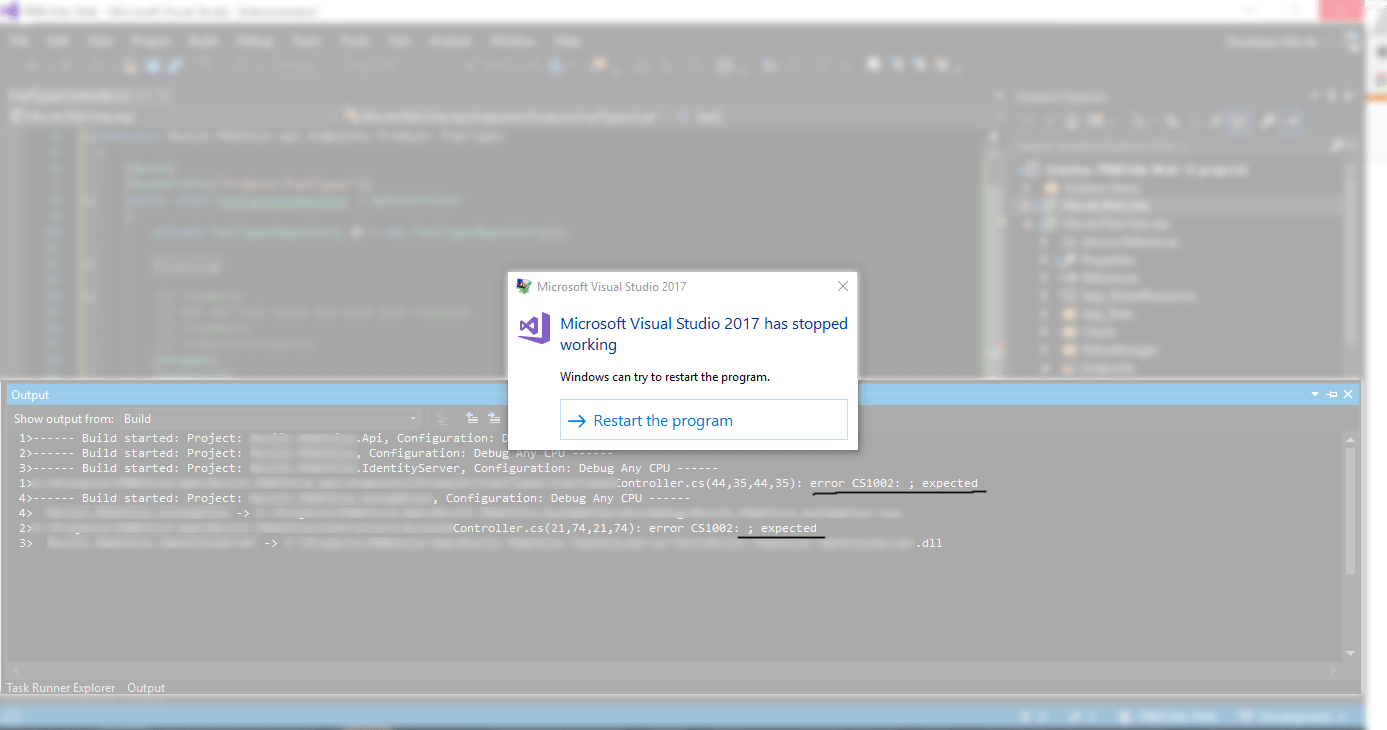Click the Controller.cs(44,35,44,35) error CS1002 line
The height and width of the screenshot is (730, 1387).
[x=498, y=483]
